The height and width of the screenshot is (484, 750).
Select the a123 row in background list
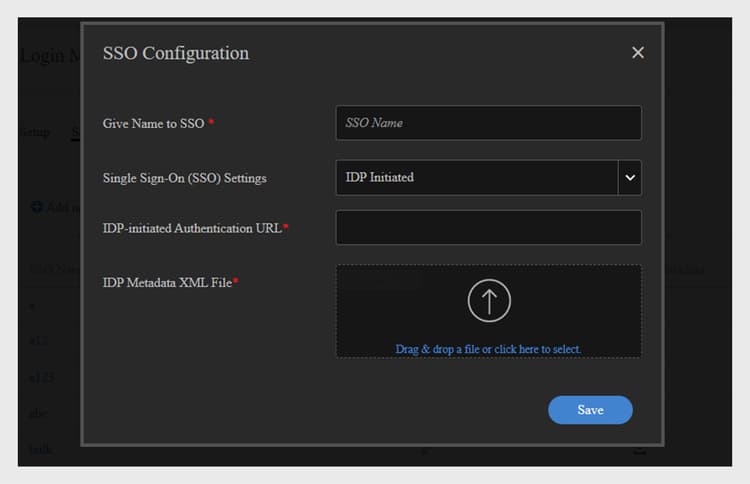[x=38, y=377]
